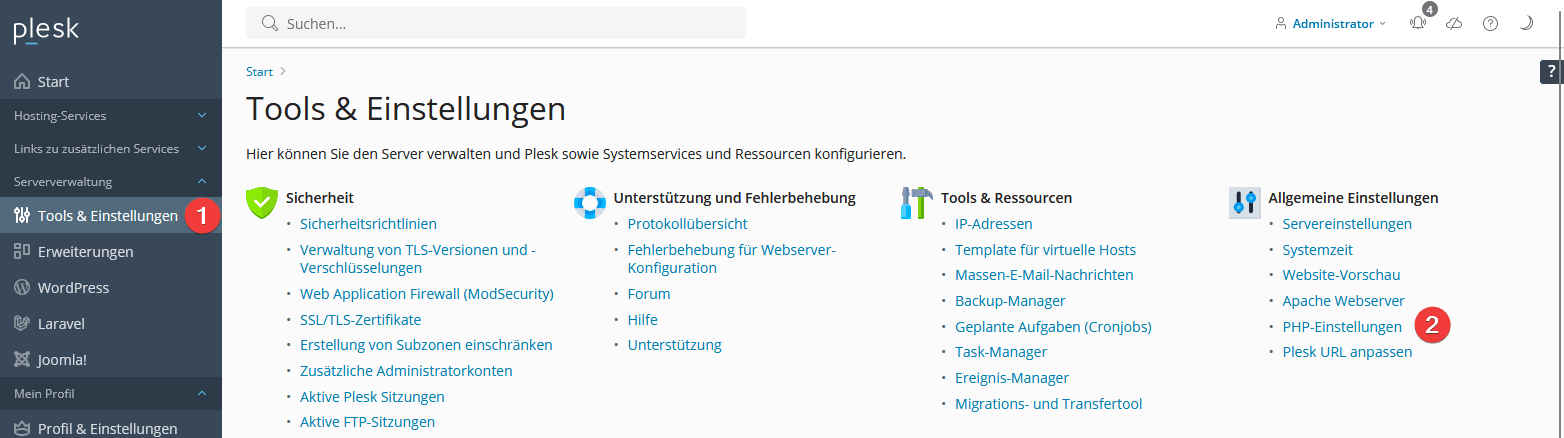Open the Start home icon in sidebar
Image resolution: width=1564 pixels, height=438 pixels.
(x=22, y=82)
